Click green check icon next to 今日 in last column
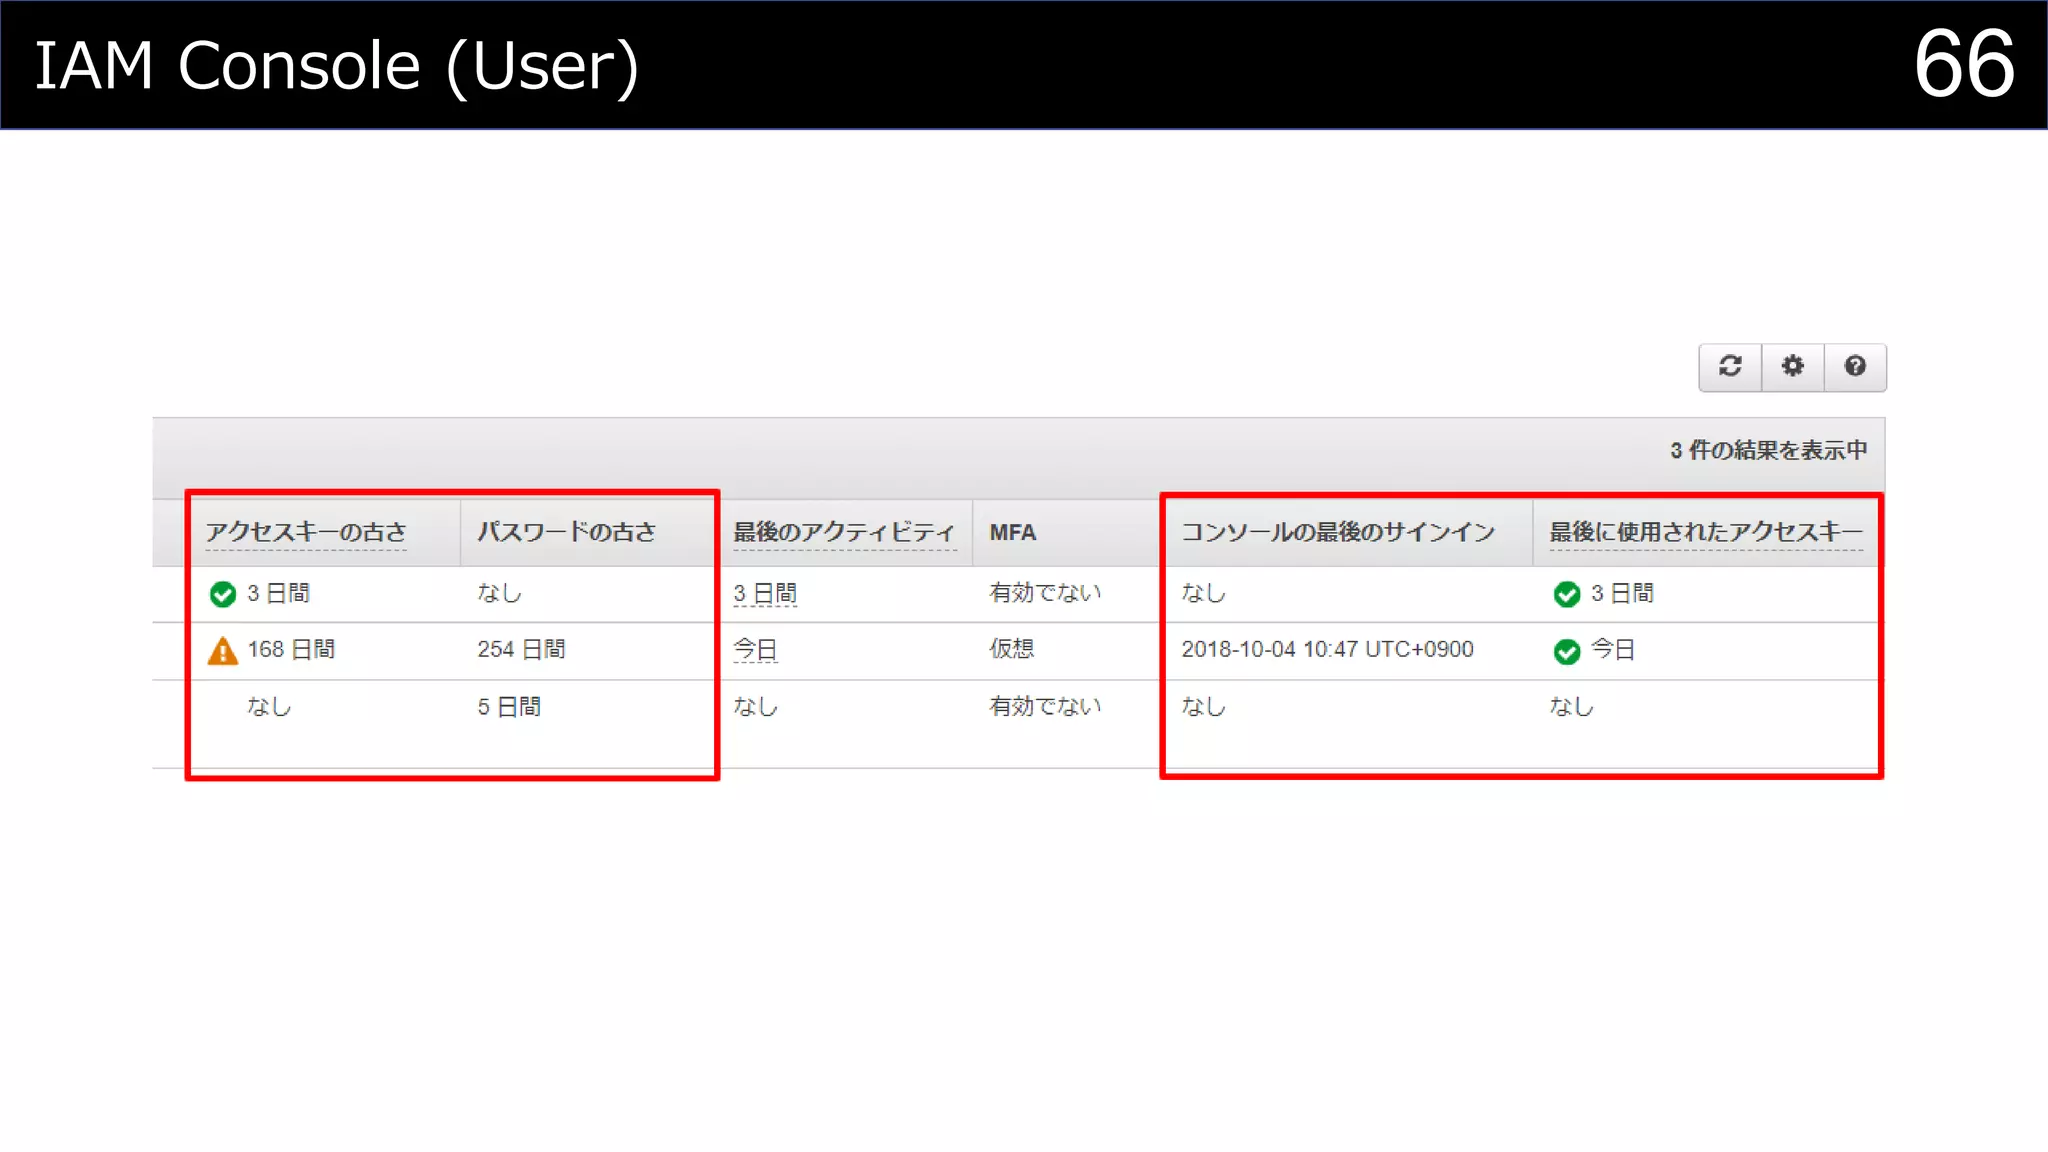This screenshot has height=1152, width=2048. click(1566, 651)
